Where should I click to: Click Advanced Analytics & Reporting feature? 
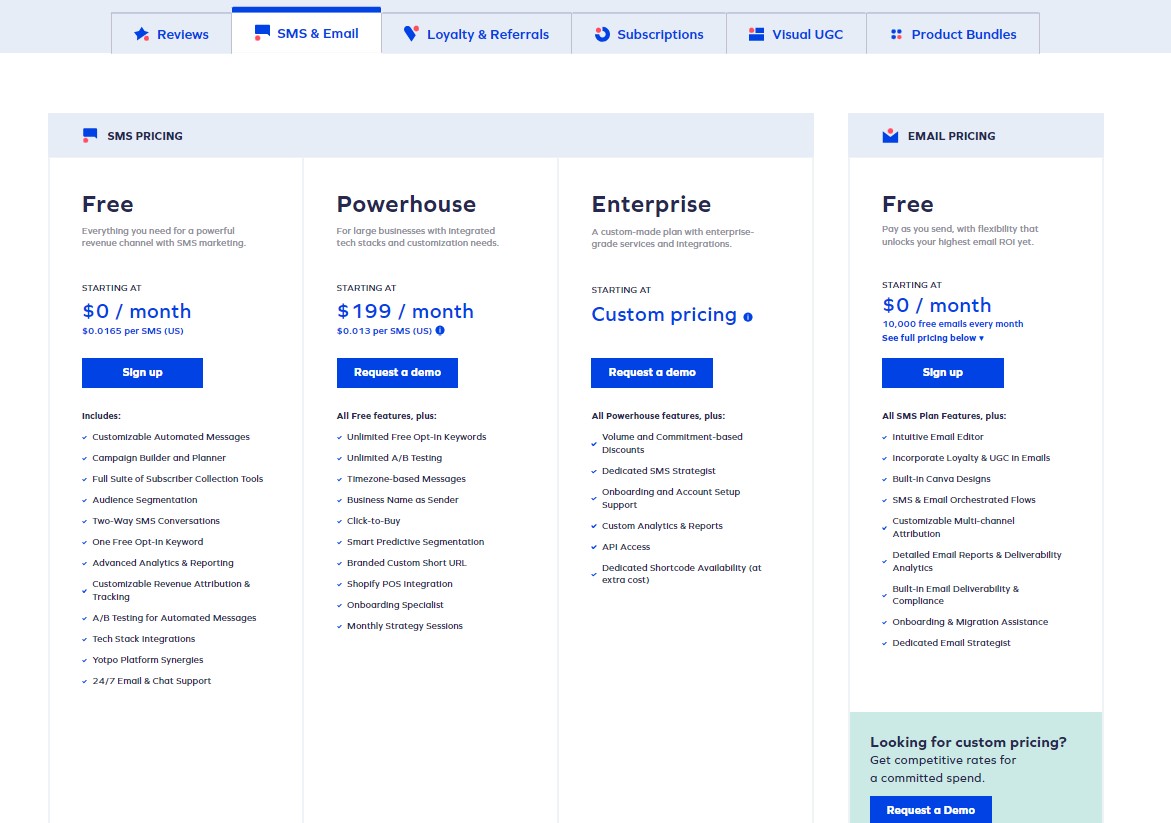(163, 563)
